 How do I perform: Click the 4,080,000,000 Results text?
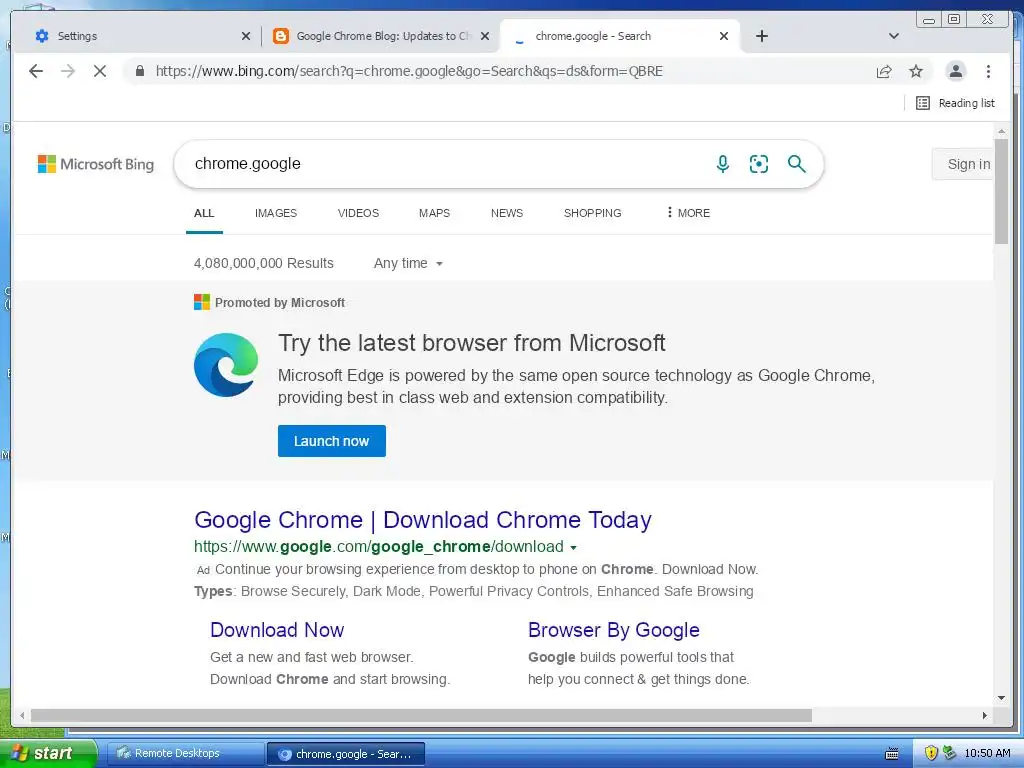click(263, 263)
